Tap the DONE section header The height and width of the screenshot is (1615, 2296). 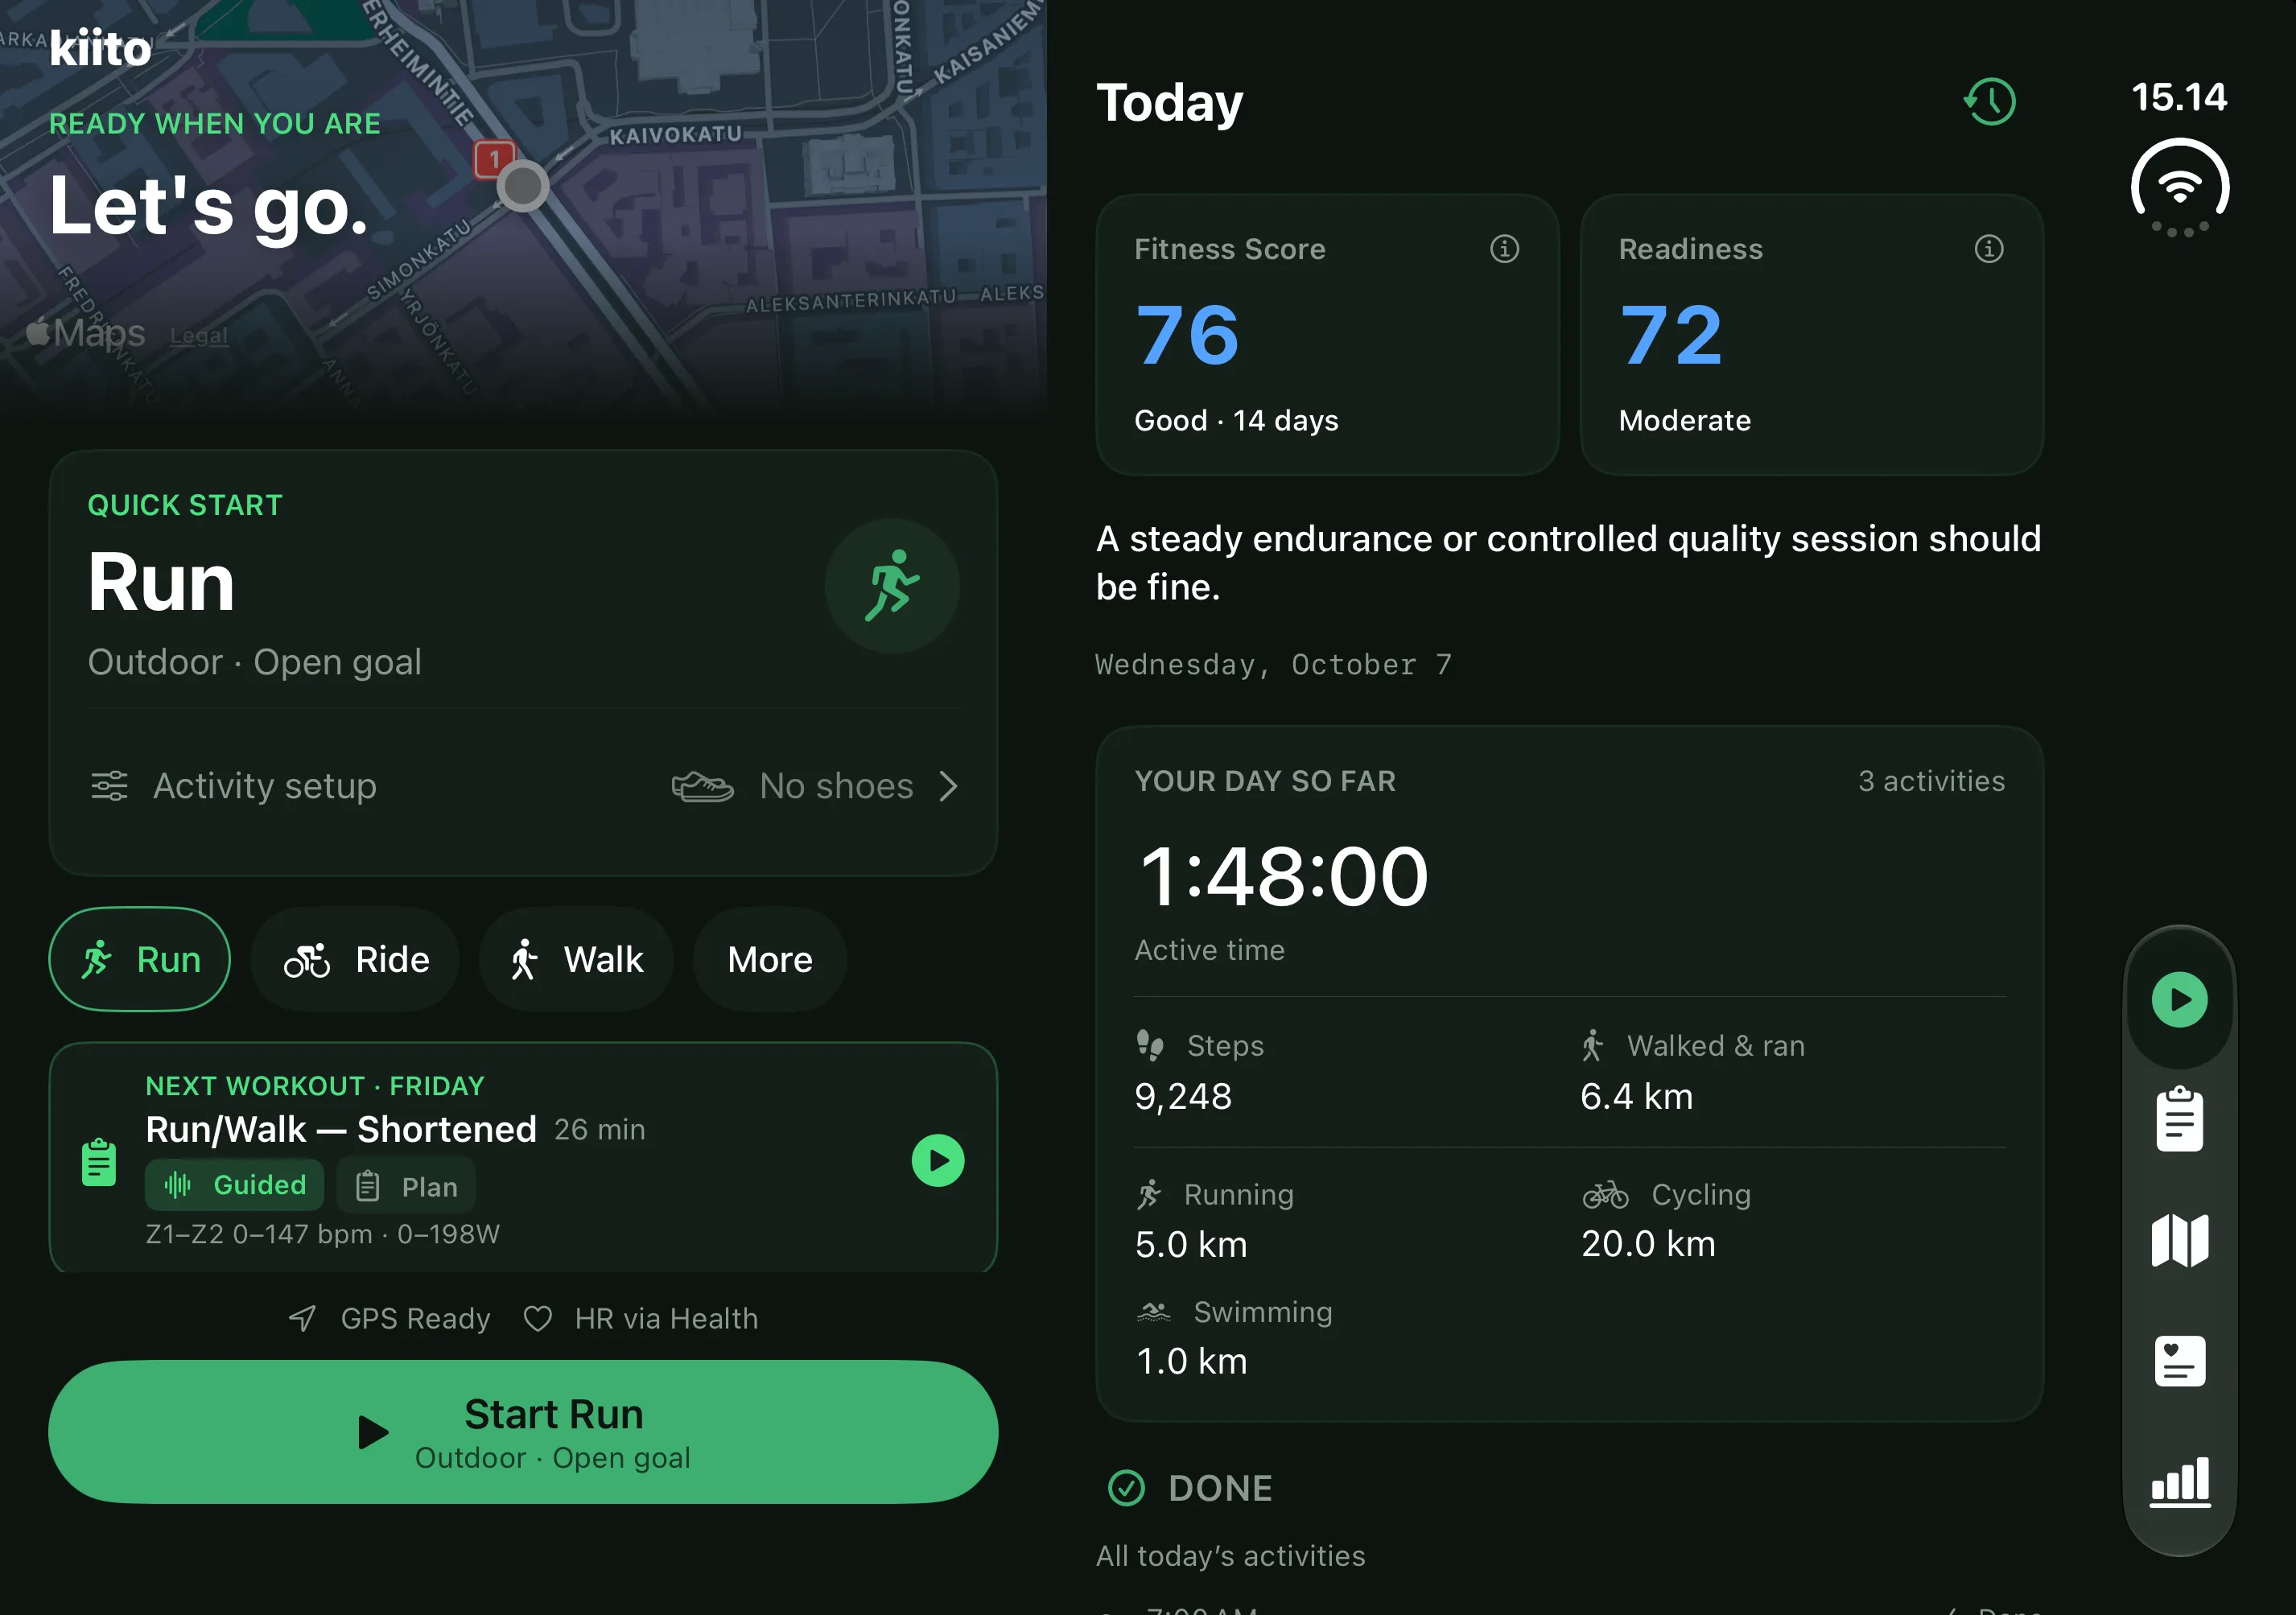coord(1190,1488)
